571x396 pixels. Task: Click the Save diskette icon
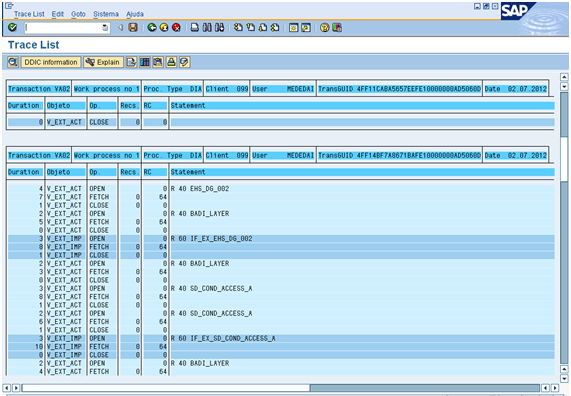133,28
